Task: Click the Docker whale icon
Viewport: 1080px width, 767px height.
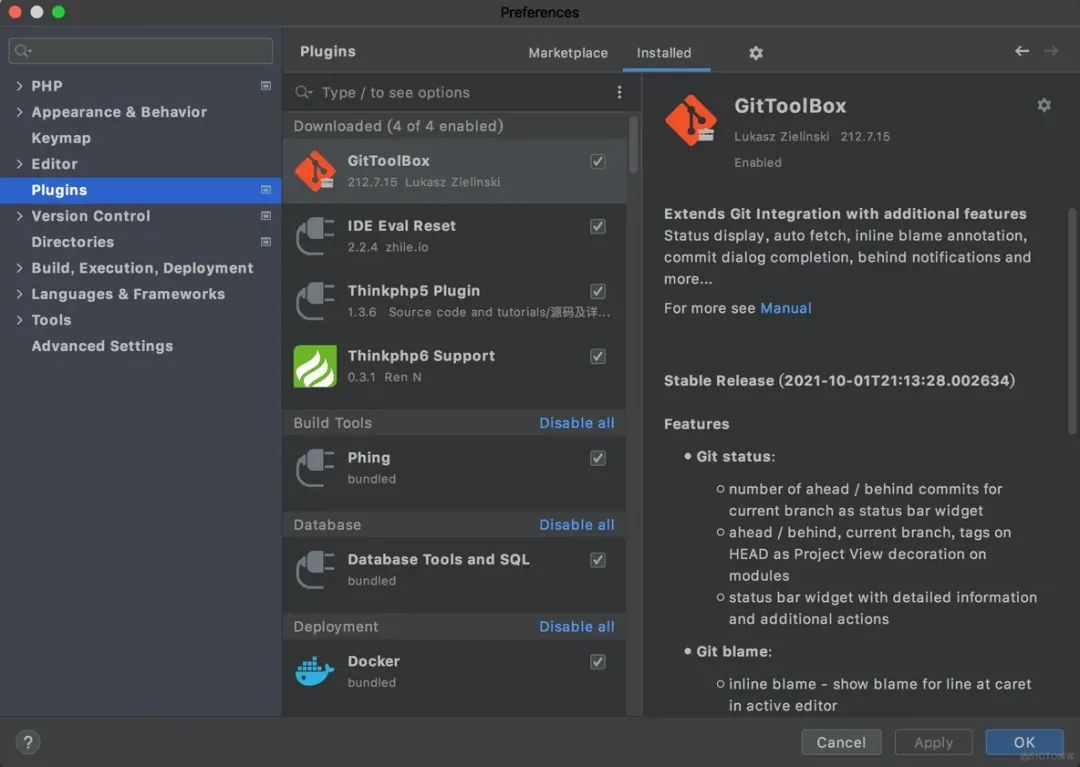Action: pos(315,671)
